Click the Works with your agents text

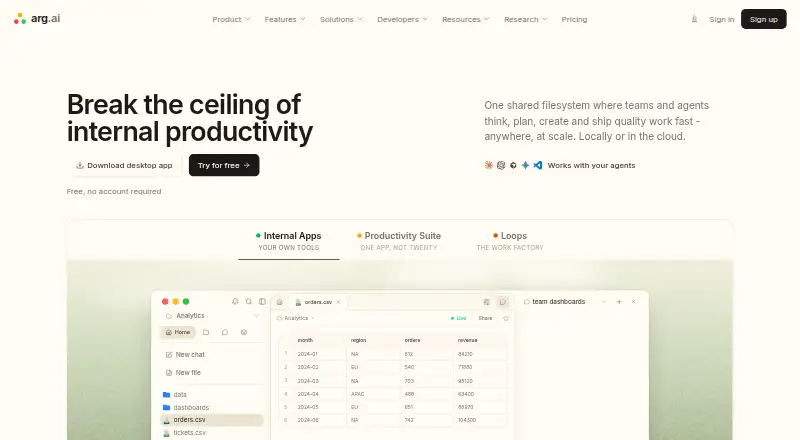pos(591,165)
